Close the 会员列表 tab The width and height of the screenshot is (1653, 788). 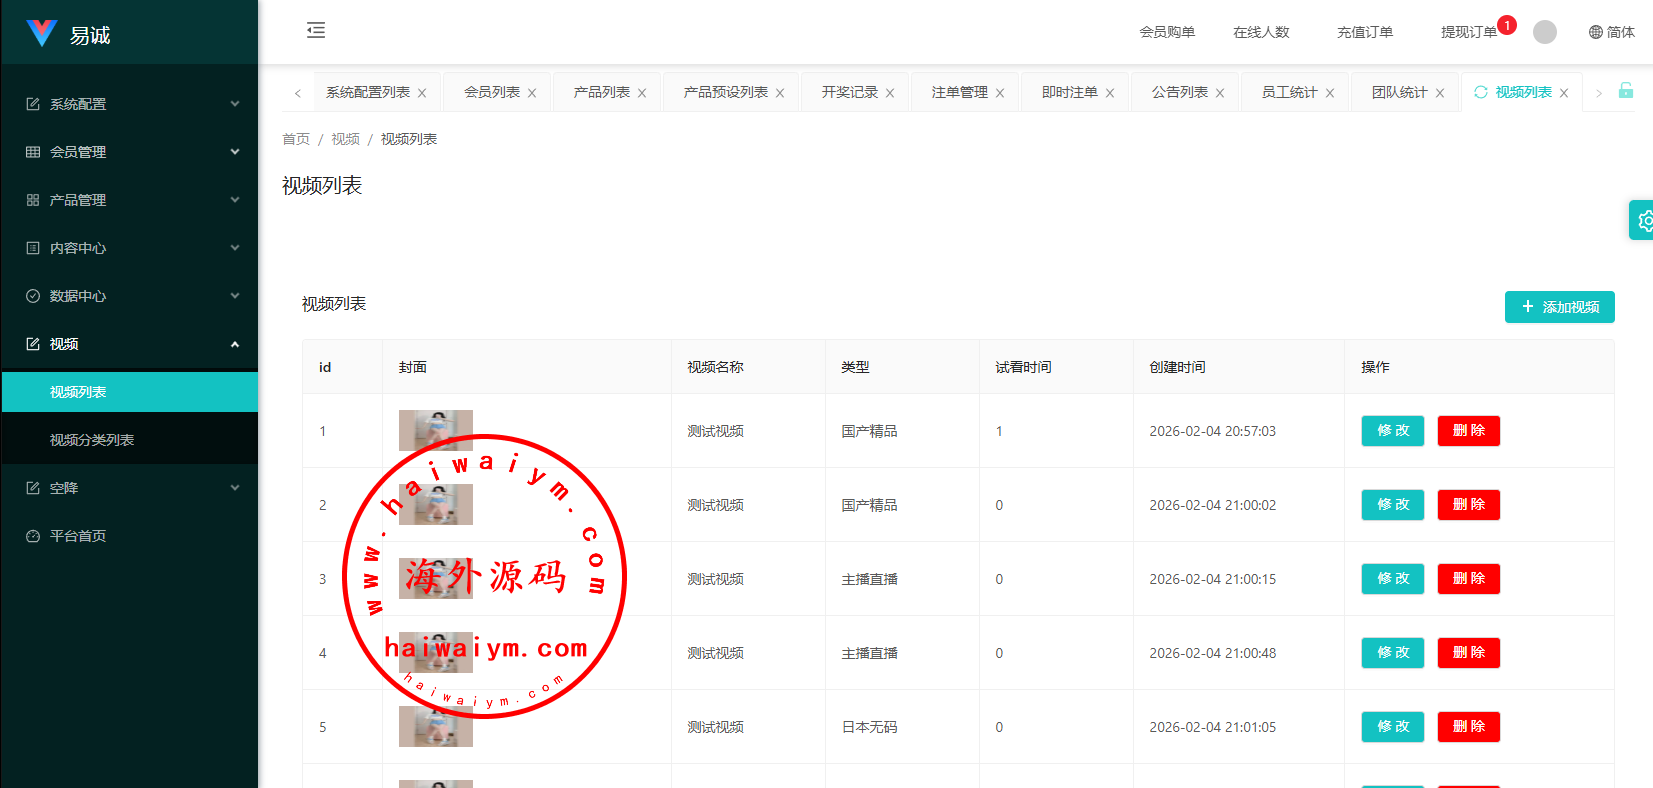[532, 93]
